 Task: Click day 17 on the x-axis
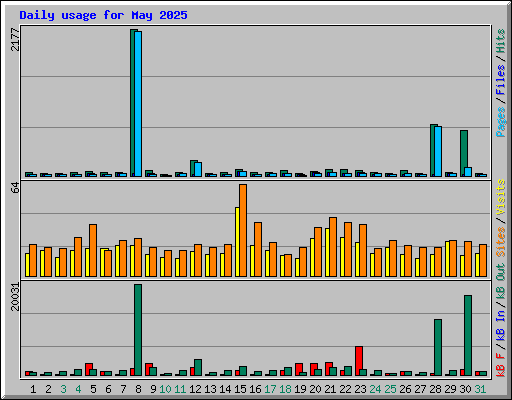click(x=270, y=389)
